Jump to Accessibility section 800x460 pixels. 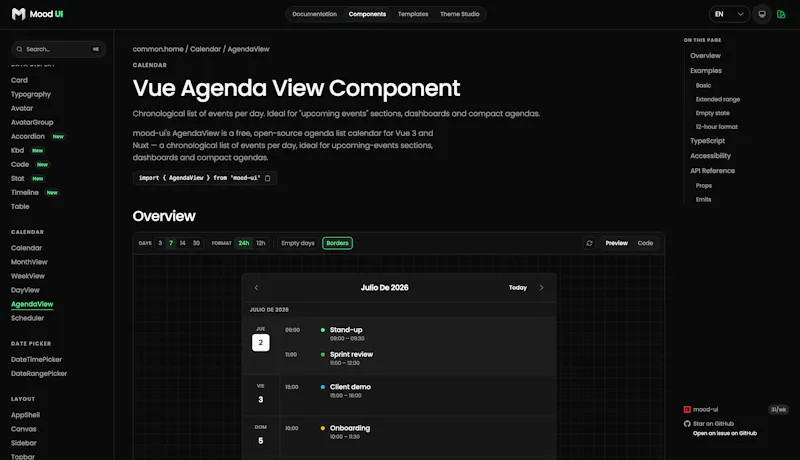711,156
